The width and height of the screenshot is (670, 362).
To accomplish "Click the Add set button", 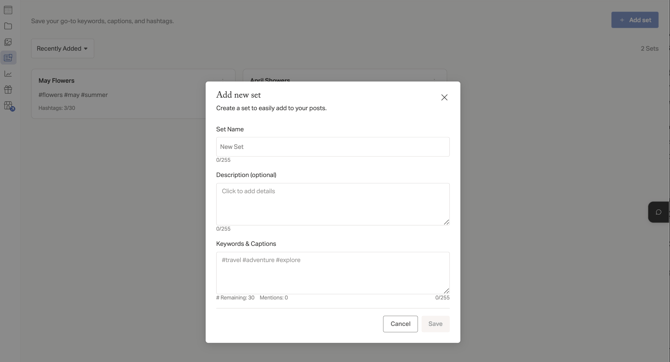I will 635,20.
